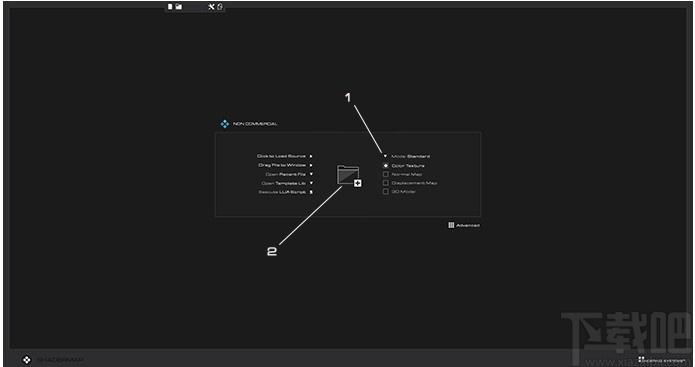Click the Advanced grid icon
Image resolution: width=695 pixels, height=367 pixels.
click(x=451, y=225)
